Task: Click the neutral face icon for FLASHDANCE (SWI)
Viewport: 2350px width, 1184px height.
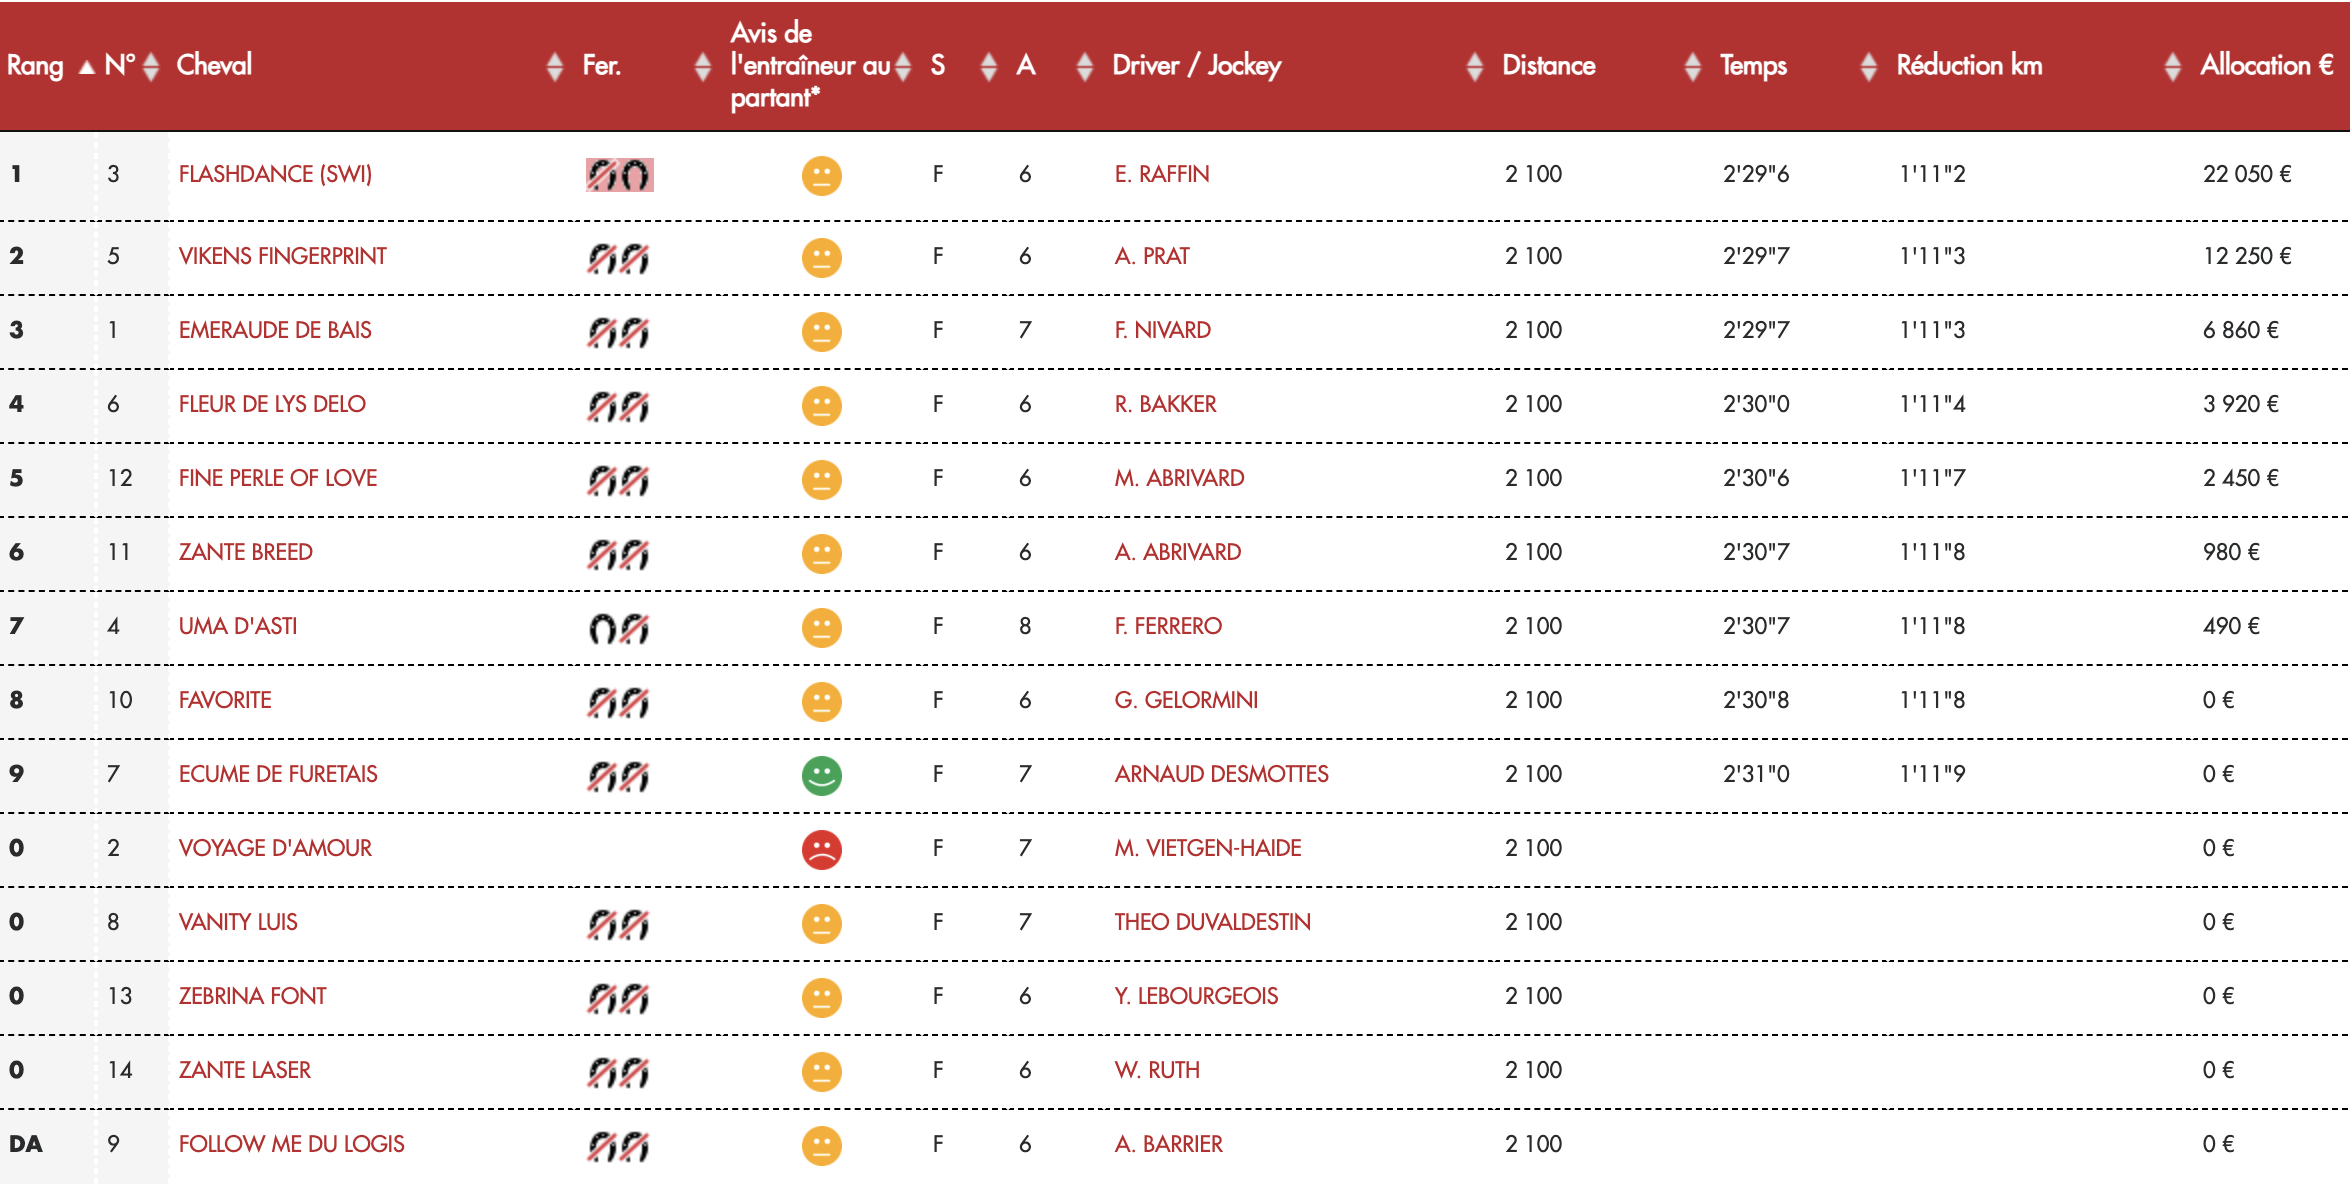Action: click(x=822, y=176)
